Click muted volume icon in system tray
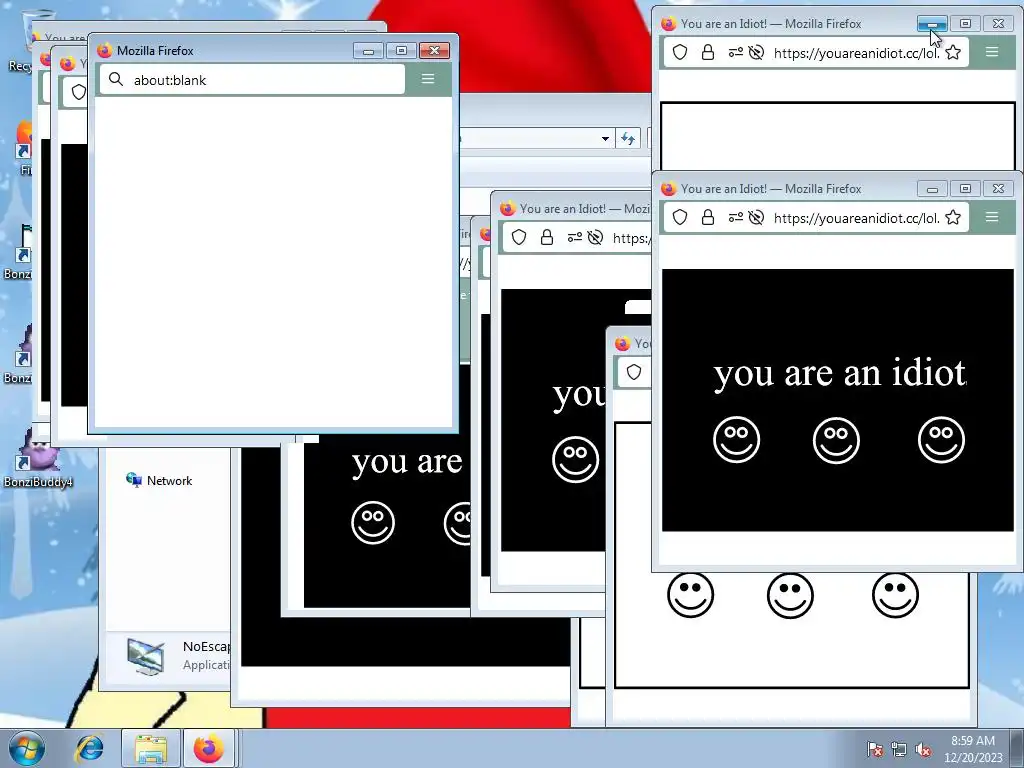1024x768 pixels. (923, 749)
